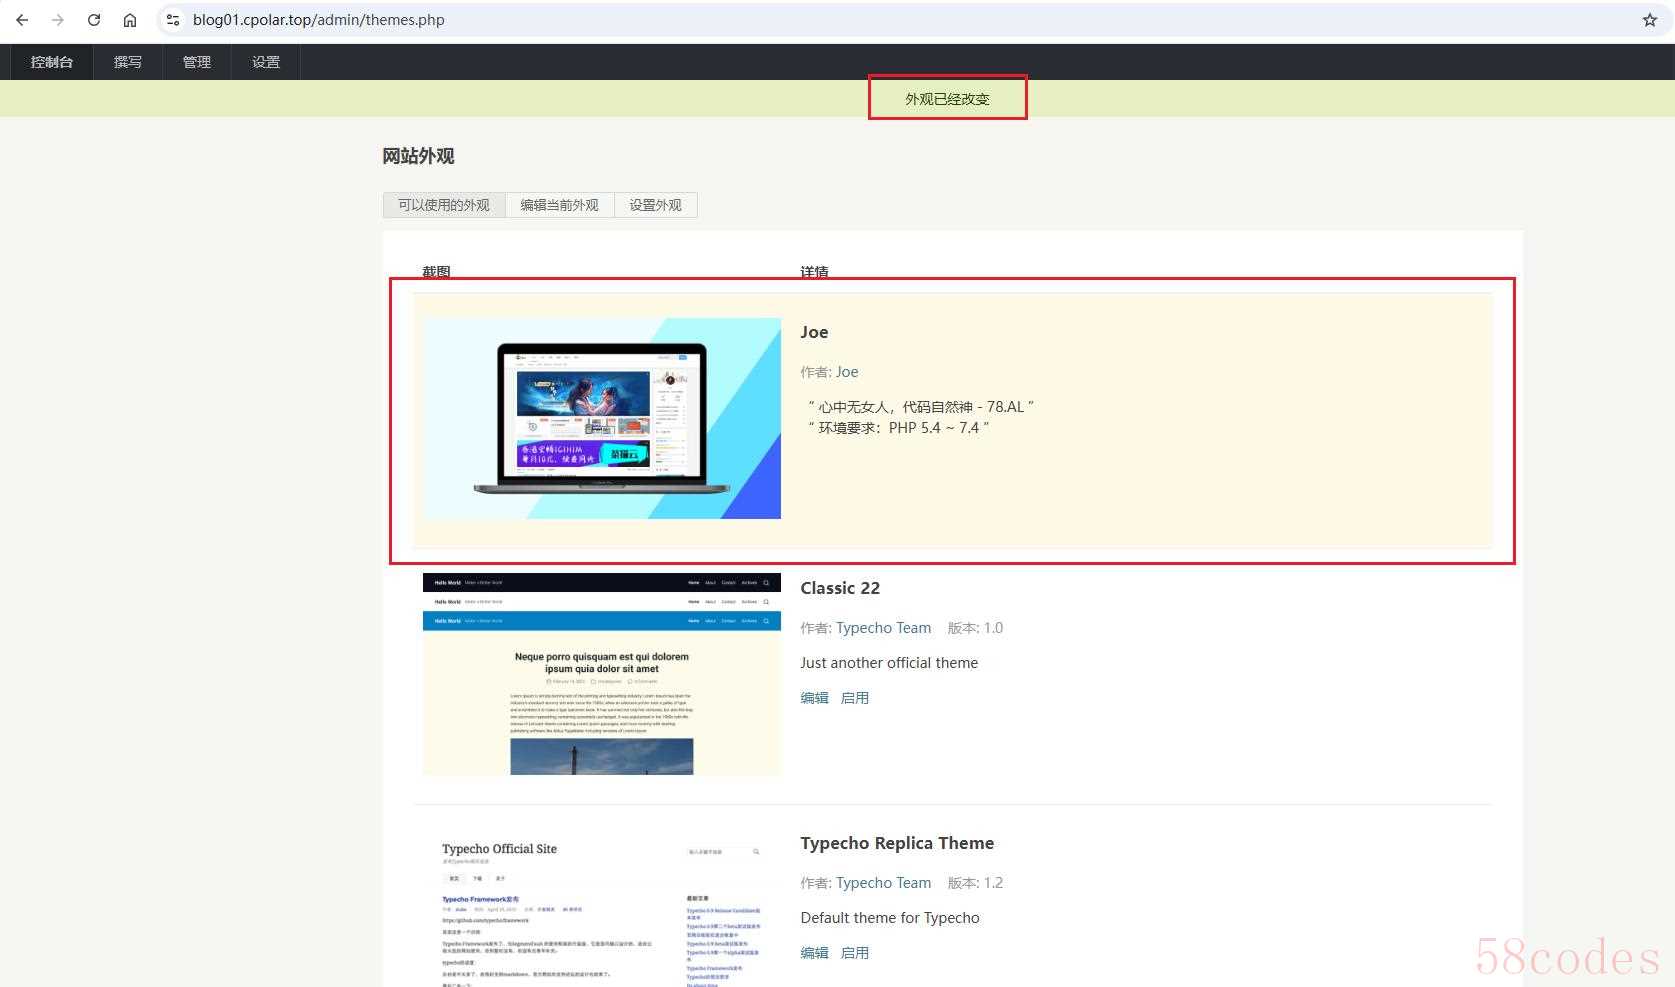Click 启用 for Classic 22 theme

click(855, 698)
